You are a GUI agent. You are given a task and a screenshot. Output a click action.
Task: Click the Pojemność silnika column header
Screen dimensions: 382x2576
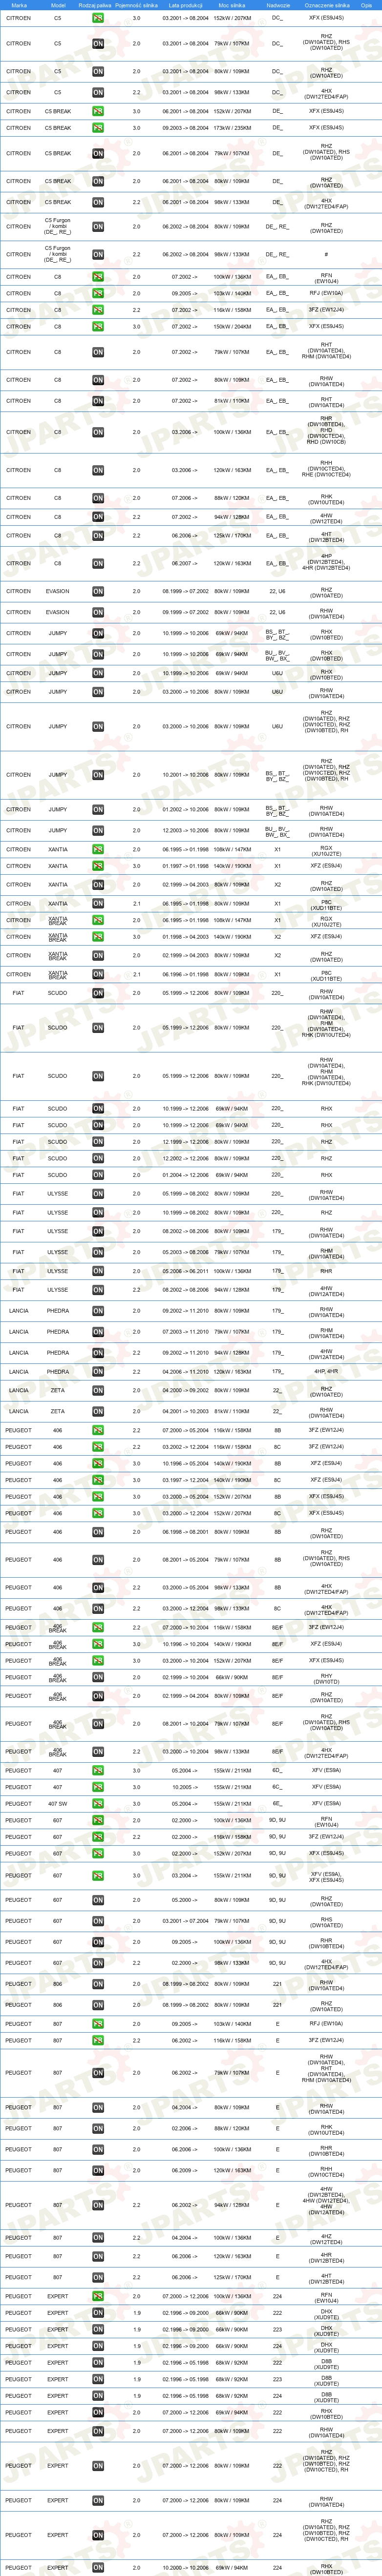point(137,5)
